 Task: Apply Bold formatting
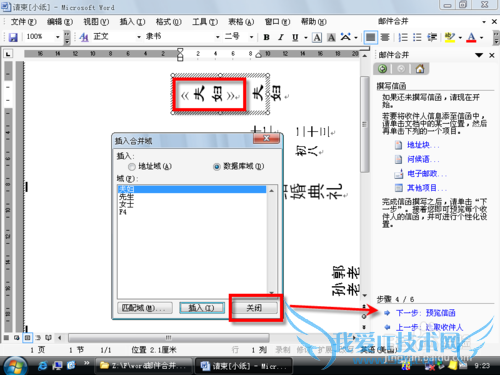(x=266, y=37)
